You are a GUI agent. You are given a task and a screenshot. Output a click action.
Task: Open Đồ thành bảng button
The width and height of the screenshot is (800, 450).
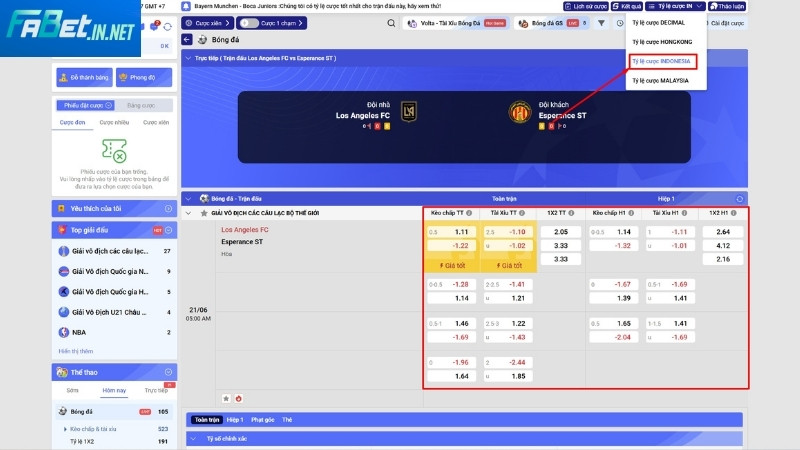[x=85, y=78]
